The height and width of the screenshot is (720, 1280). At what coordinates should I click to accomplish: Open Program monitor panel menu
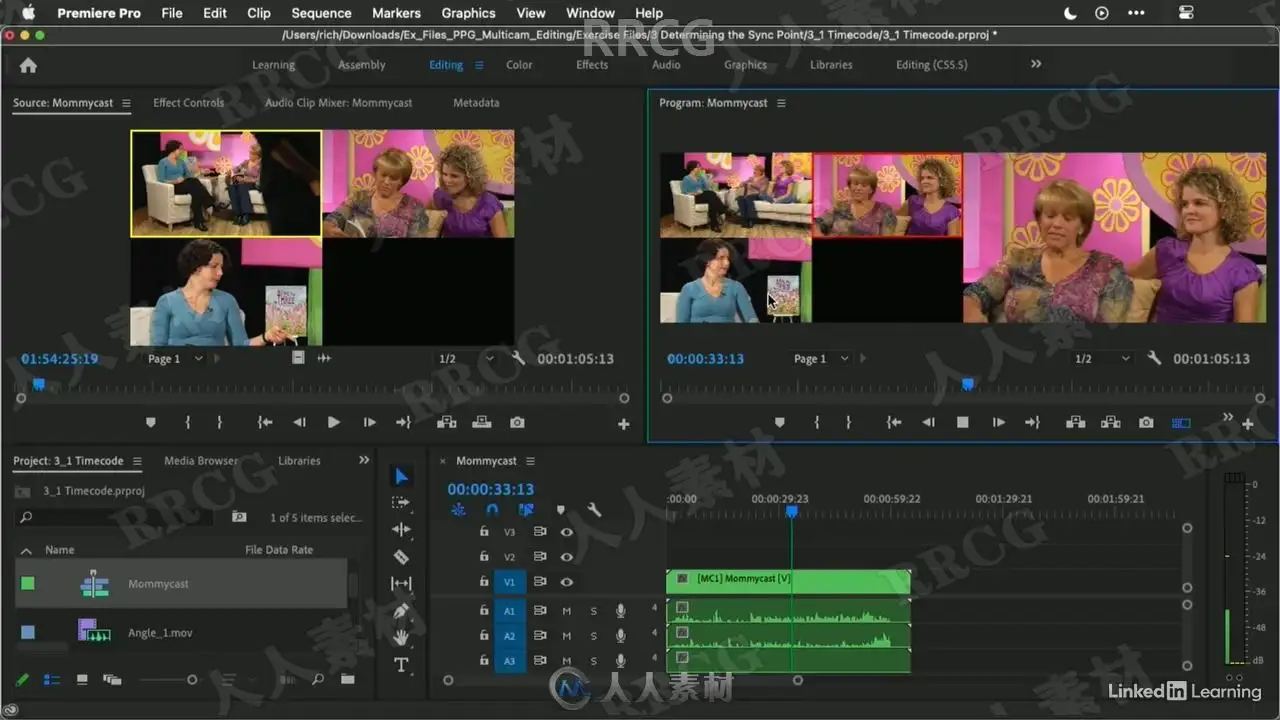pyautogui.click(x=781, y=103)
